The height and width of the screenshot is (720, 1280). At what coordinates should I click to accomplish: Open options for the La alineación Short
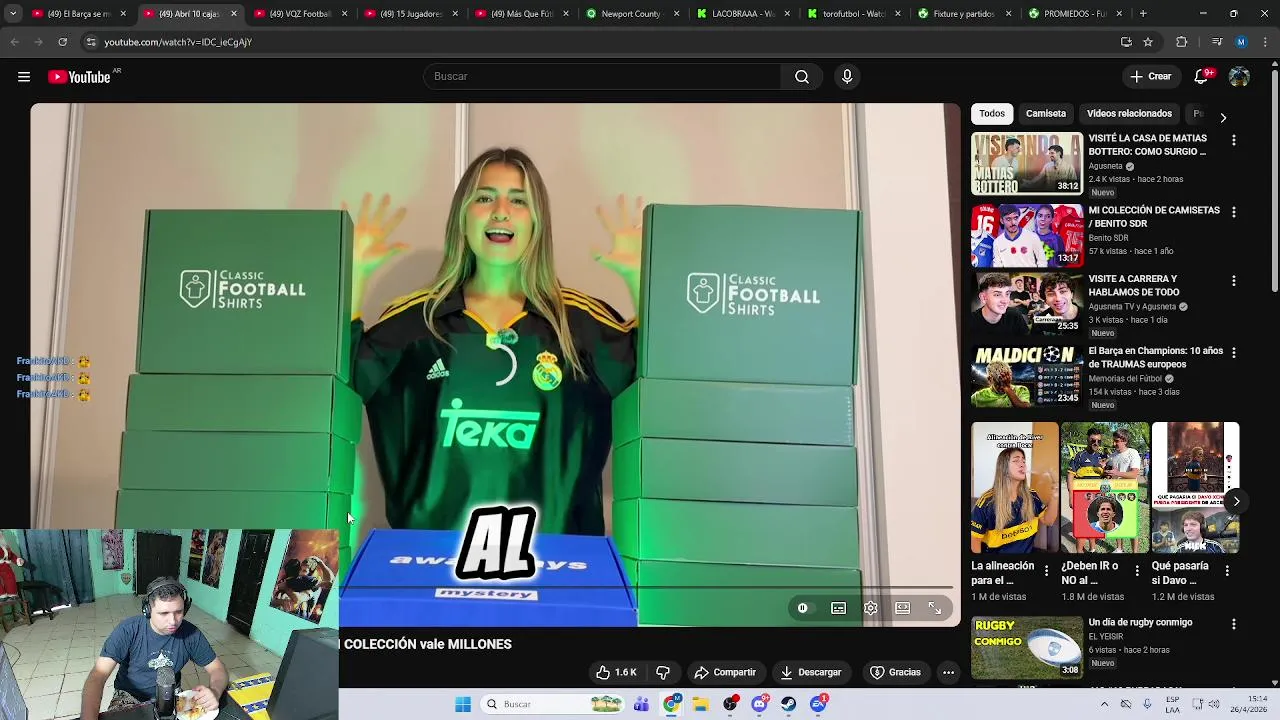tap(1046, 570)
